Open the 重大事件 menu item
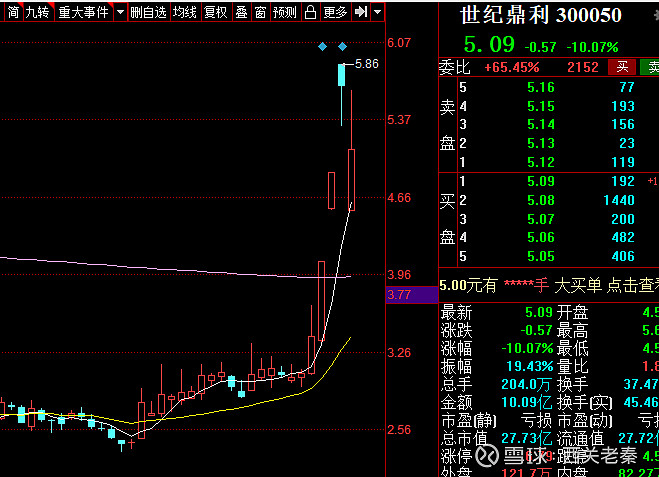The height and width of the screenshot is (477, 659). click(83, 12)
